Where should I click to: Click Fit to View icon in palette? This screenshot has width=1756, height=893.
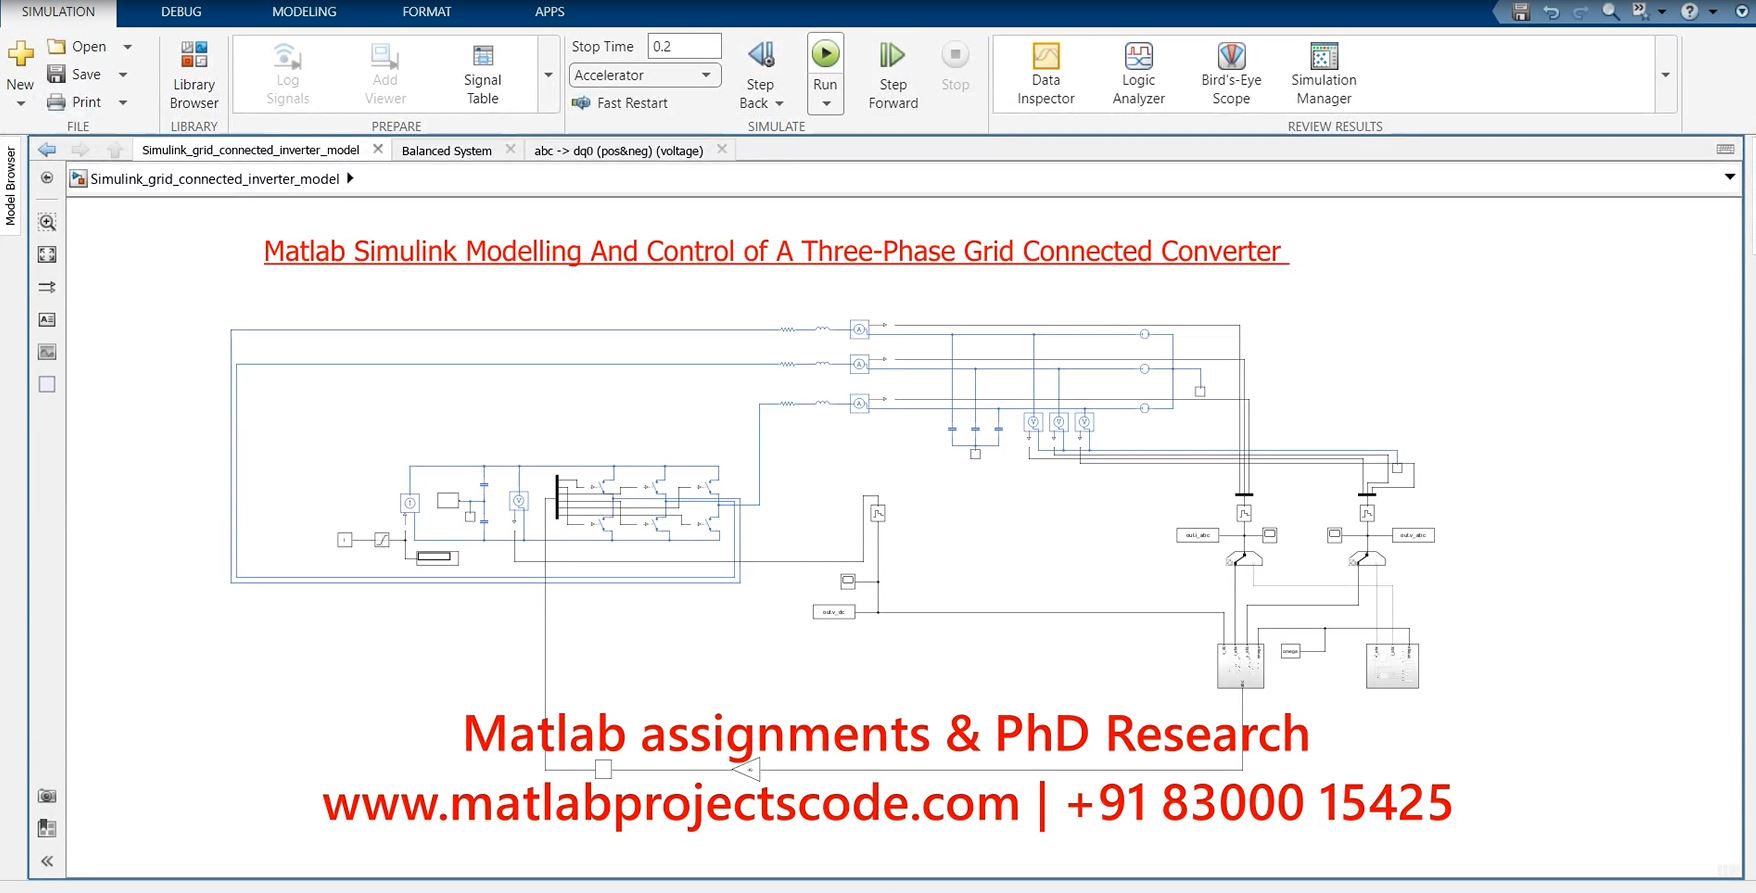(x=47, y=255)
